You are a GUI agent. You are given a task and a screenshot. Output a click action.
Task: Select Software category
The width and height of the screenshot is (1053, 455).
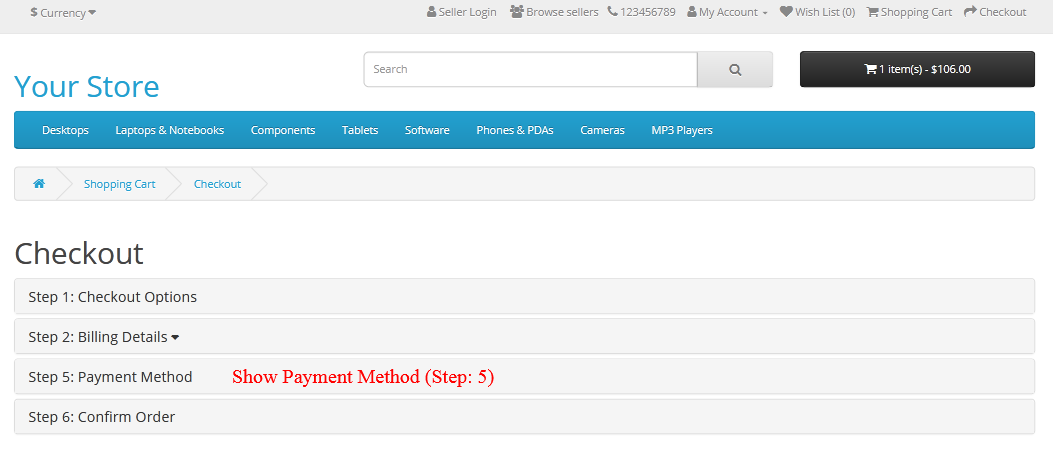point(427,130)
